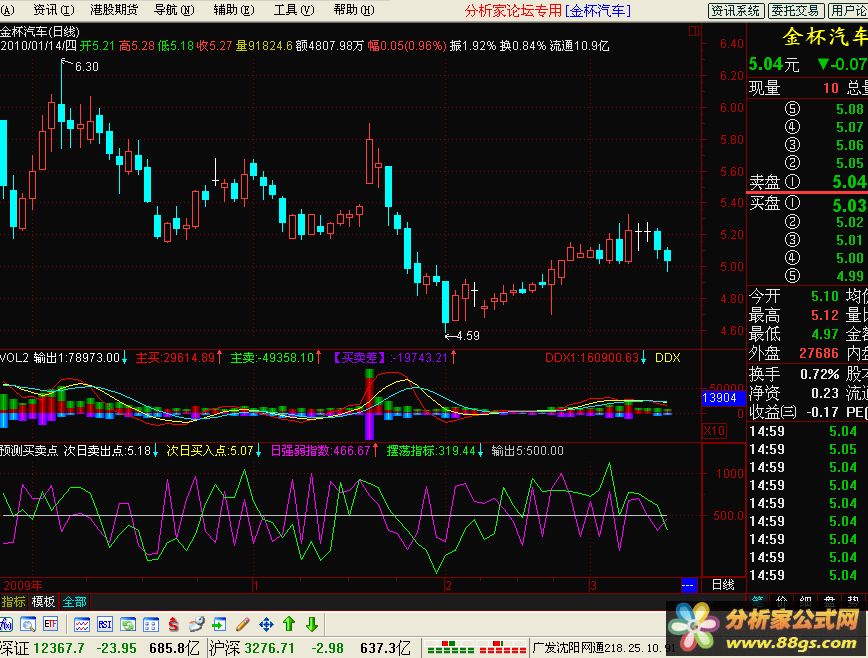Click the multi-panel grid layout icon

click(x=151, y=625)
